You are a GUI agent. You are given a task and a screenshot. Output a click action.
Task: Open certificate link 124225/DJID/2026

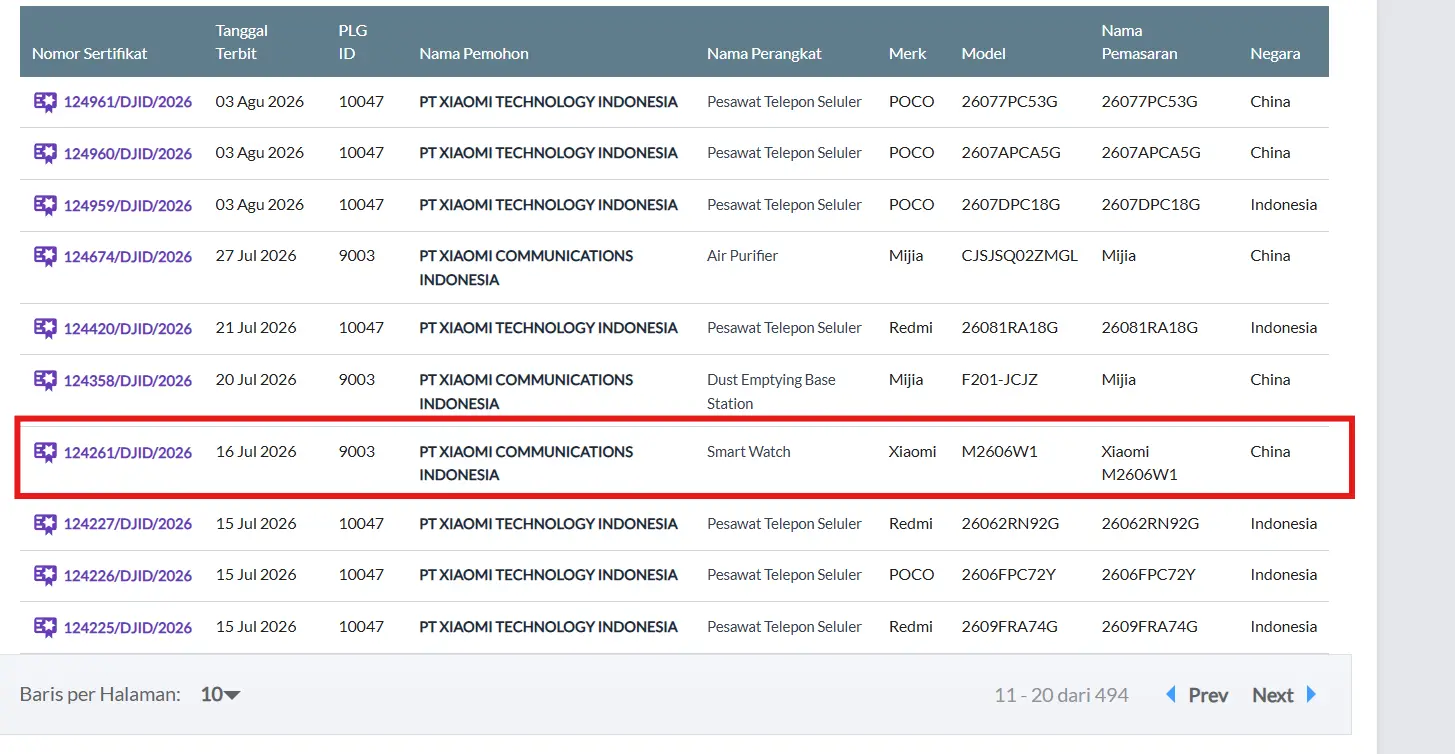[128, 627]
